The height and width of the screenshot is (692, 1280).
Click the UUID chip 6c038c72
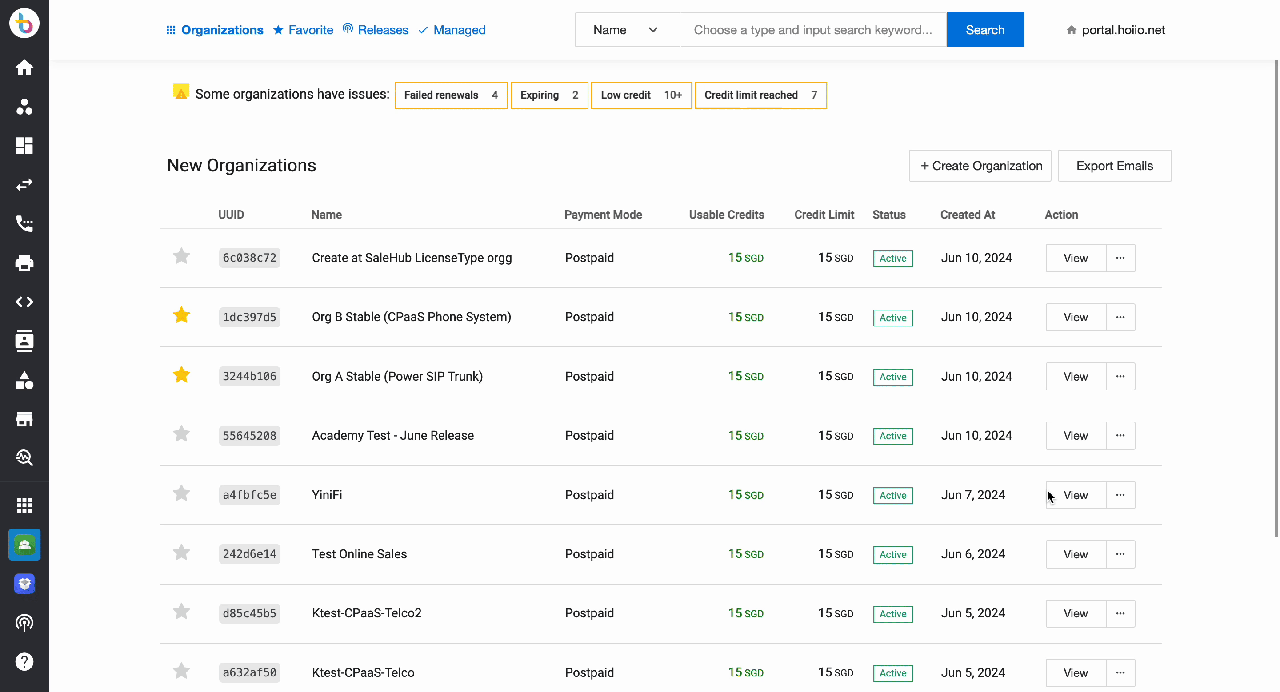(250, 258)
